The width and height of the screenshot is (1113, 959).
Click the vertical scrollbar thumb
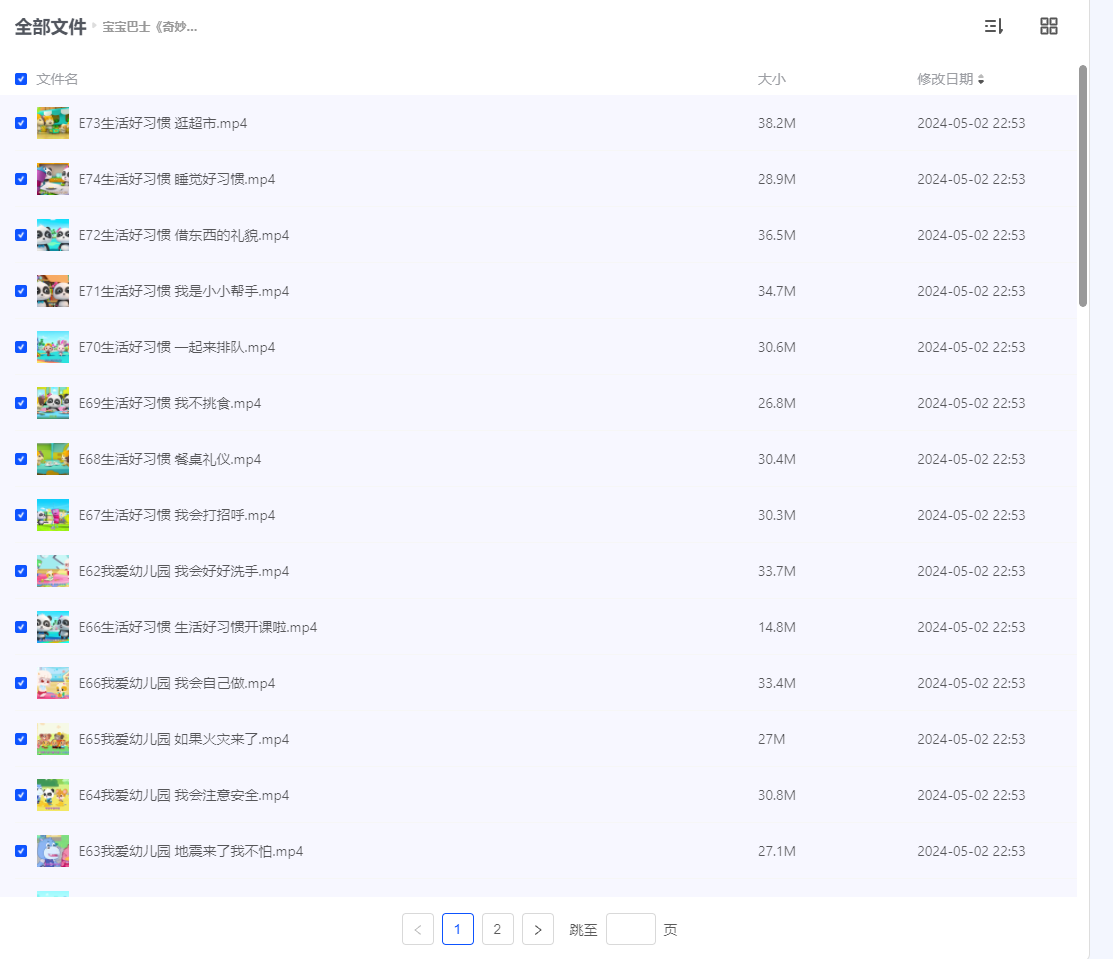1082,185
